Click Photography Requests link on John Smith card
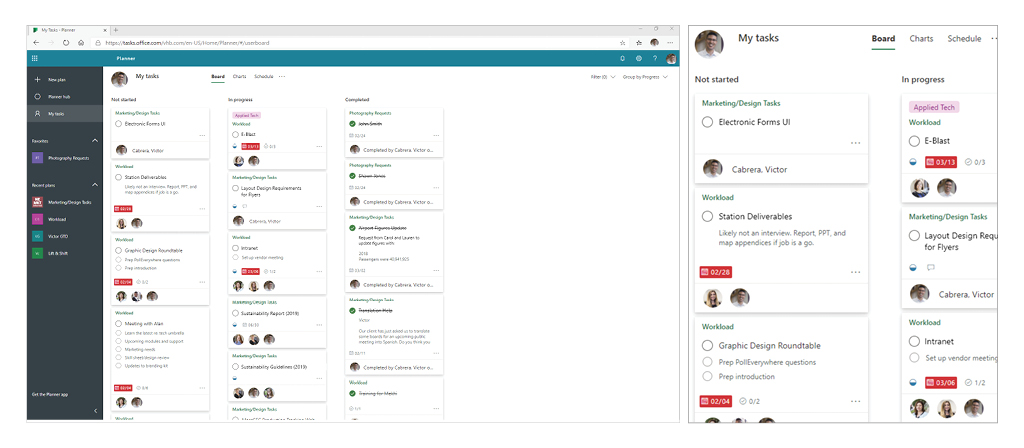 click(370, 113)
